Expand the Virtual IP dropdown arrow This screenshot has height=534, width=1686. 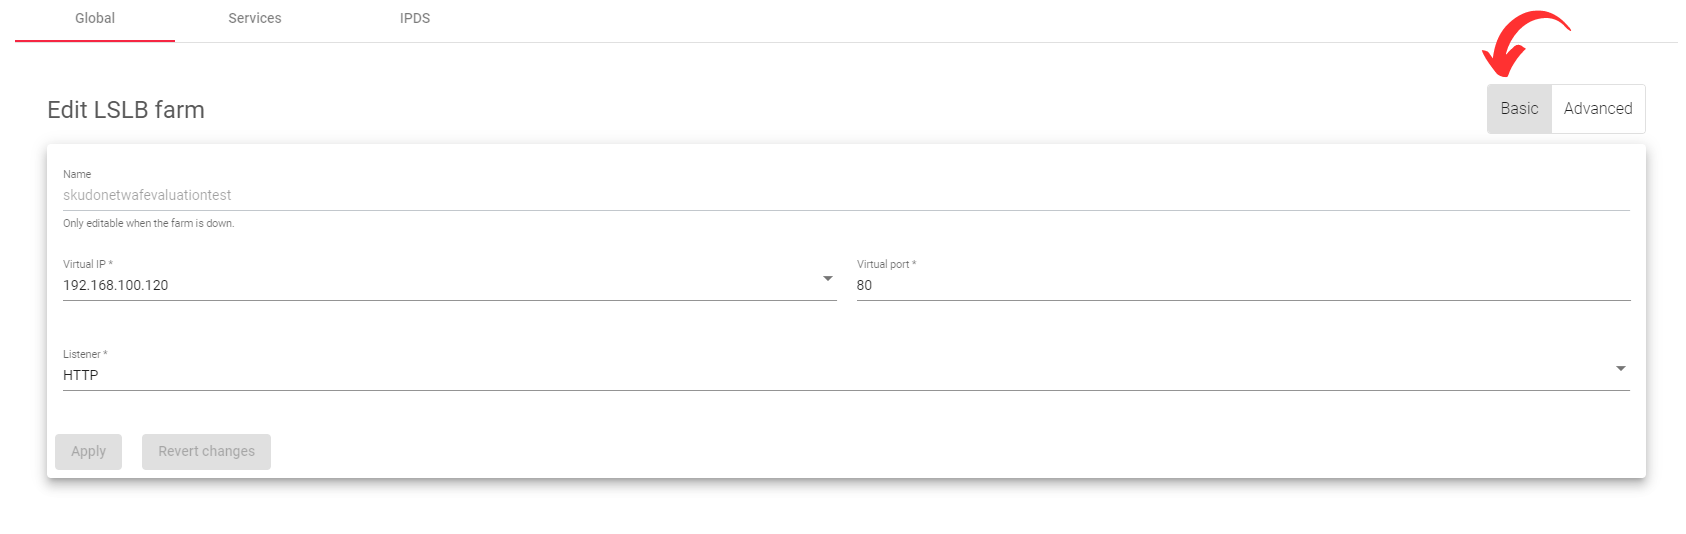pyautogui.click(x=828, y=279)
